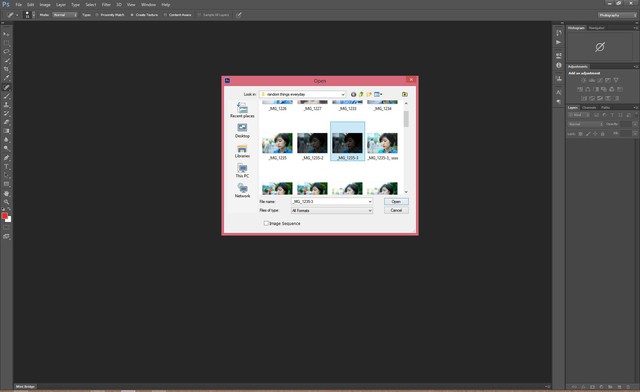This screenshot has height=392, width=640.
Task: Click the Open button in dialog
Action: [x=396, y=202]
